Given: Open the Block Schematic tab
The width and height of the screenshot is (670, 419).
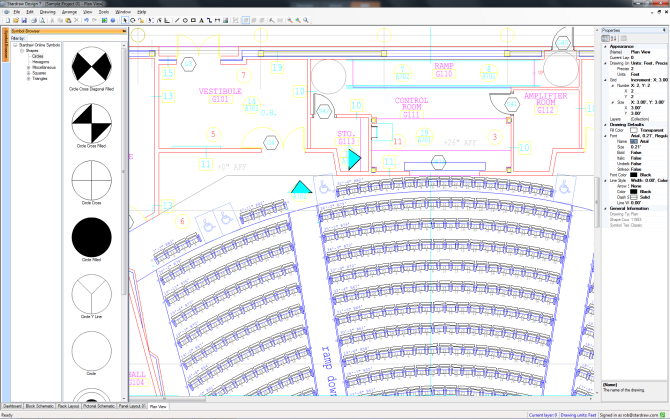Looking at the screenshot, I should pyautogui.click(x=47, y=407).
